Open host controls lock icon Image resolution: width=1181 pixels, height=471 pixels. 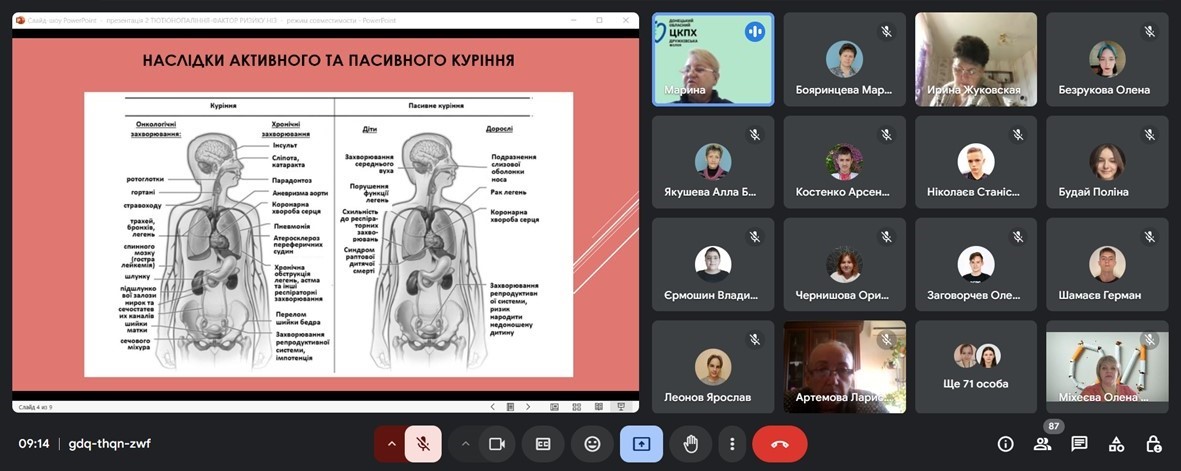[1153, 444]
